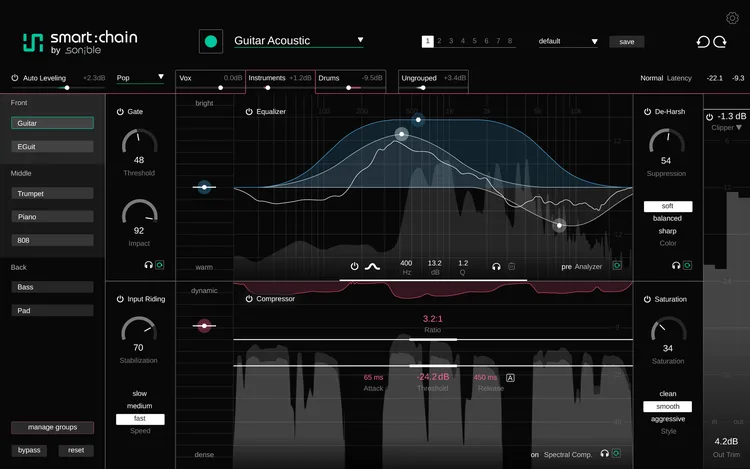Set Input Riding speed to medium

point(140,406)
